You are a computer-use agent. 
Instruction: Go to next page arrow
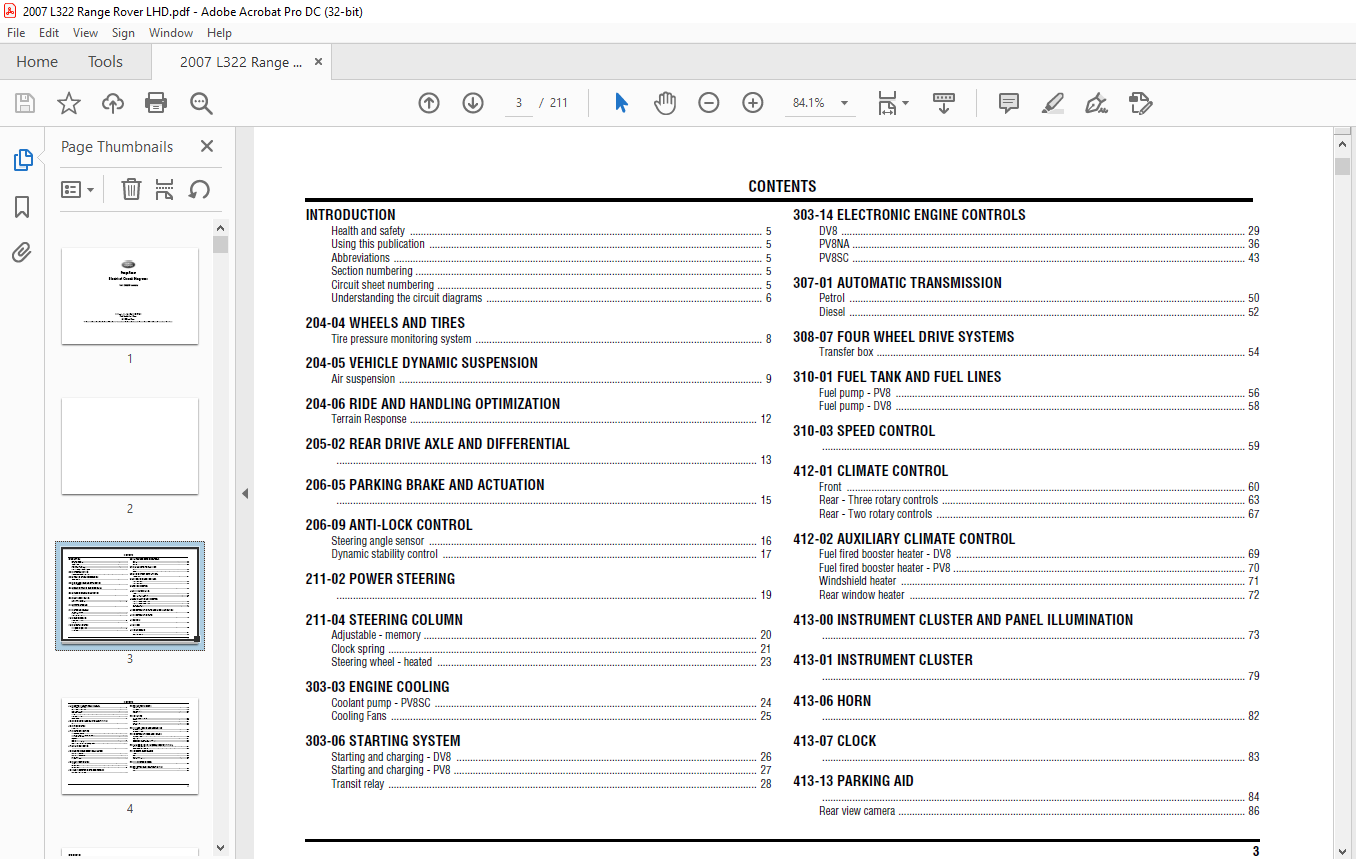[473, 103]
